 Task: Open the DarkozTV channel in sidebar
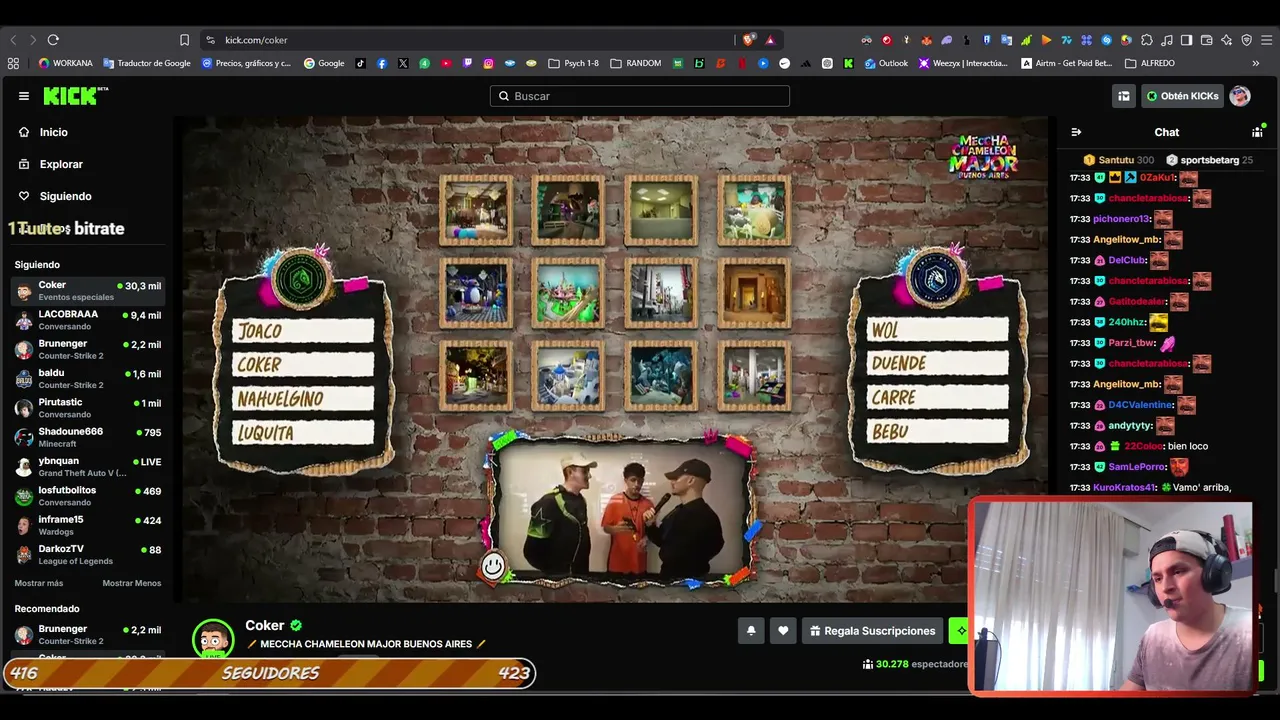click(88, 554)
